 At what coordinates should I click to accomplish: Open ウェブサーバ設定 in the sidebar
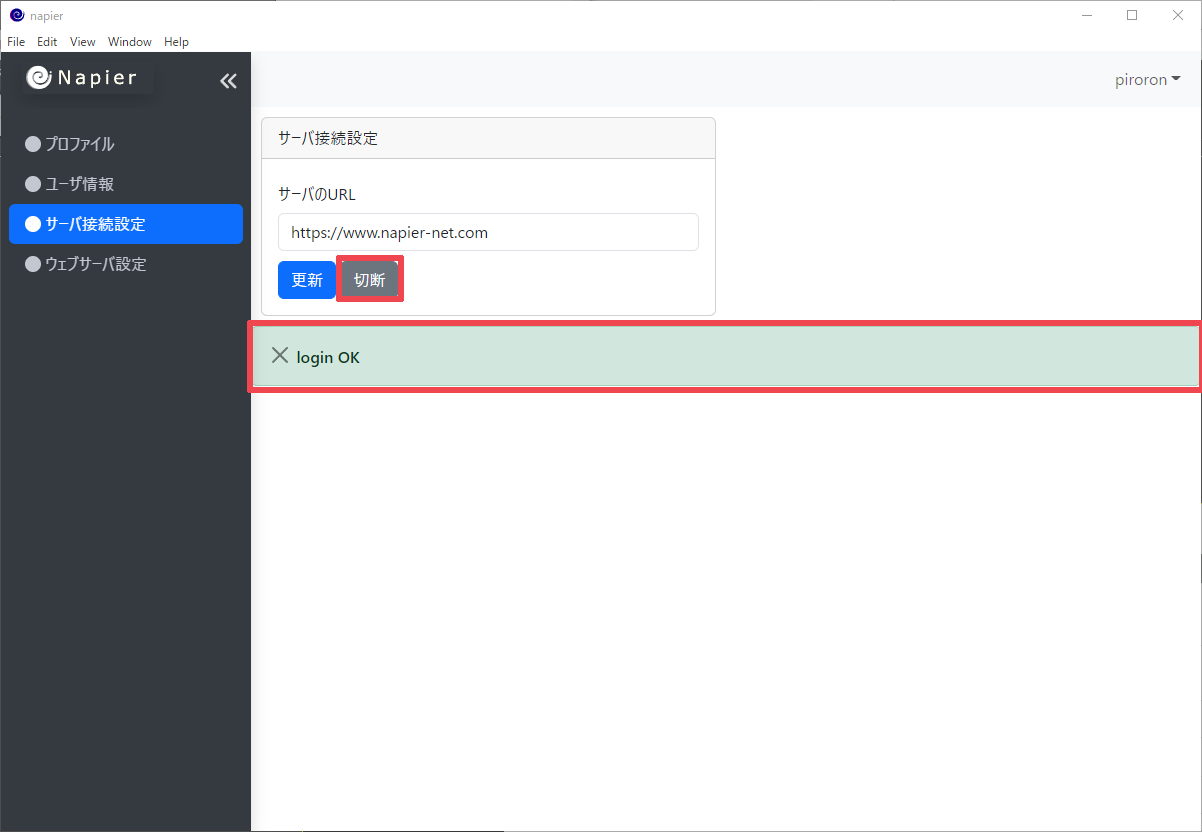(x=126, y=264)
